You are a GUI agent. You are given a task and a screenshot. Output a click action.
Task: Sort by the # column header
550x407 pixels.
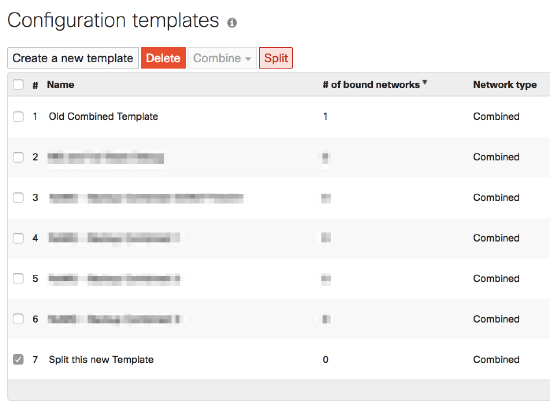tap(35, 85)
